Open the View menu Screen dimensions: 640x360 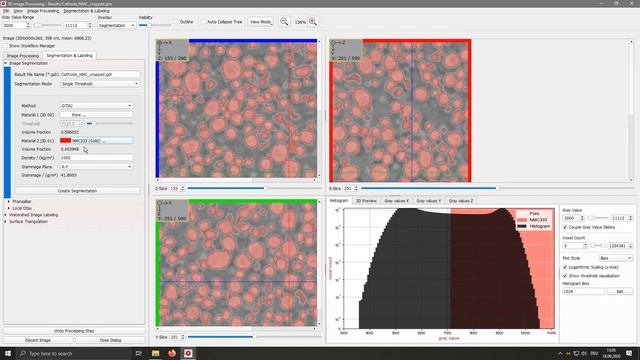[x=18, y=11]
